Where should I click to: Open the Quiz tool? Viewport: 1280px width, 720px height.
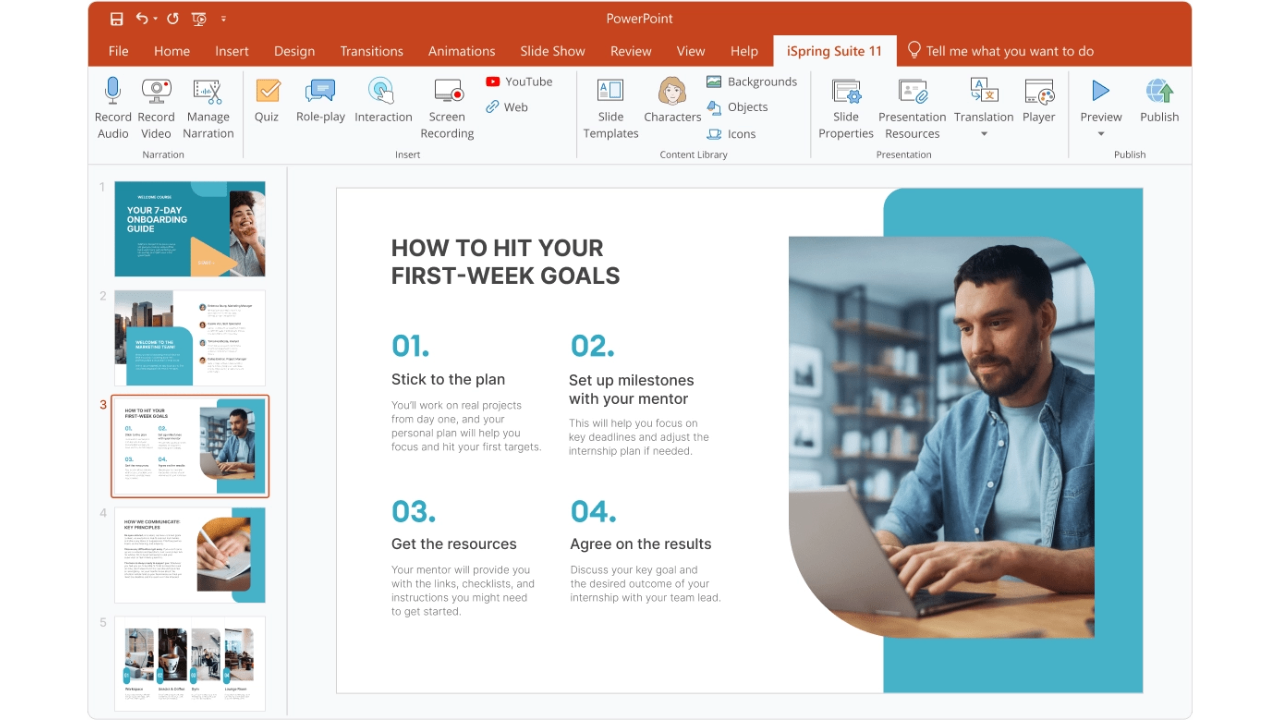266,105
